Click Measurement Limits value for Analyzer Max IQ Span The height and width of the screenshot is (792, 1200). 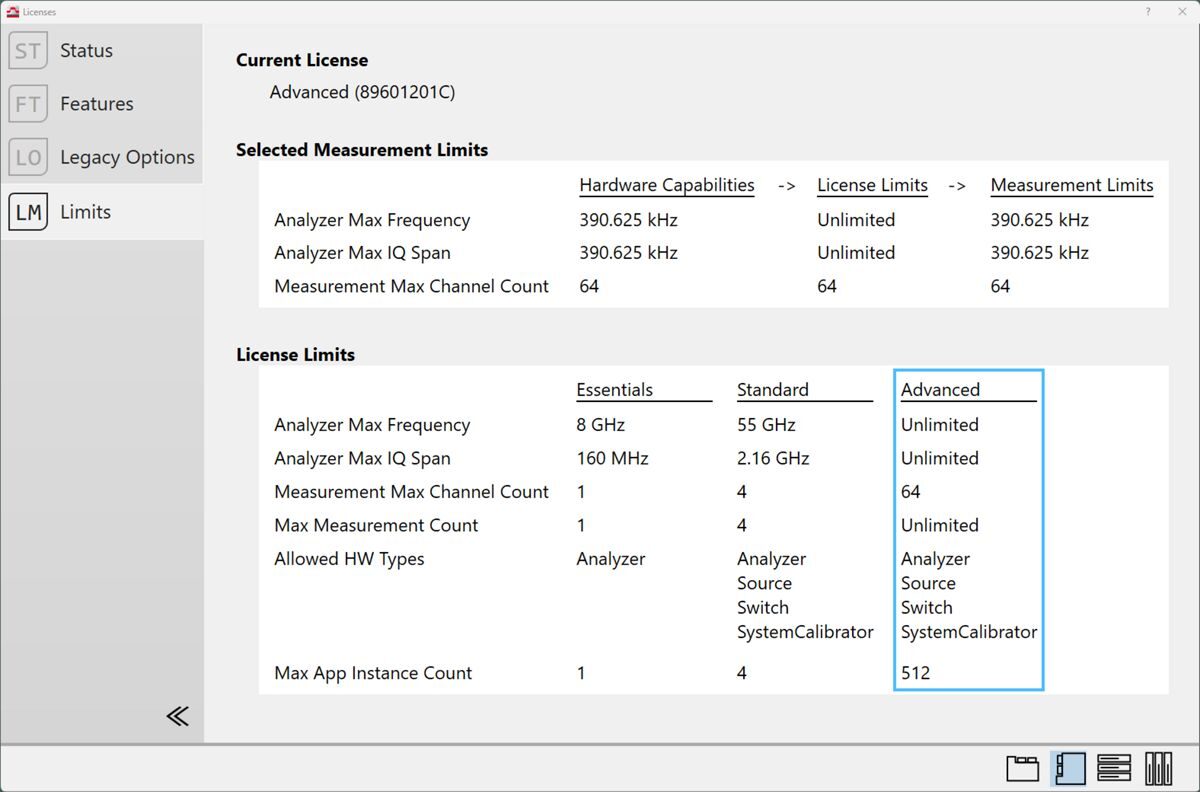[x=1039, y=253]
